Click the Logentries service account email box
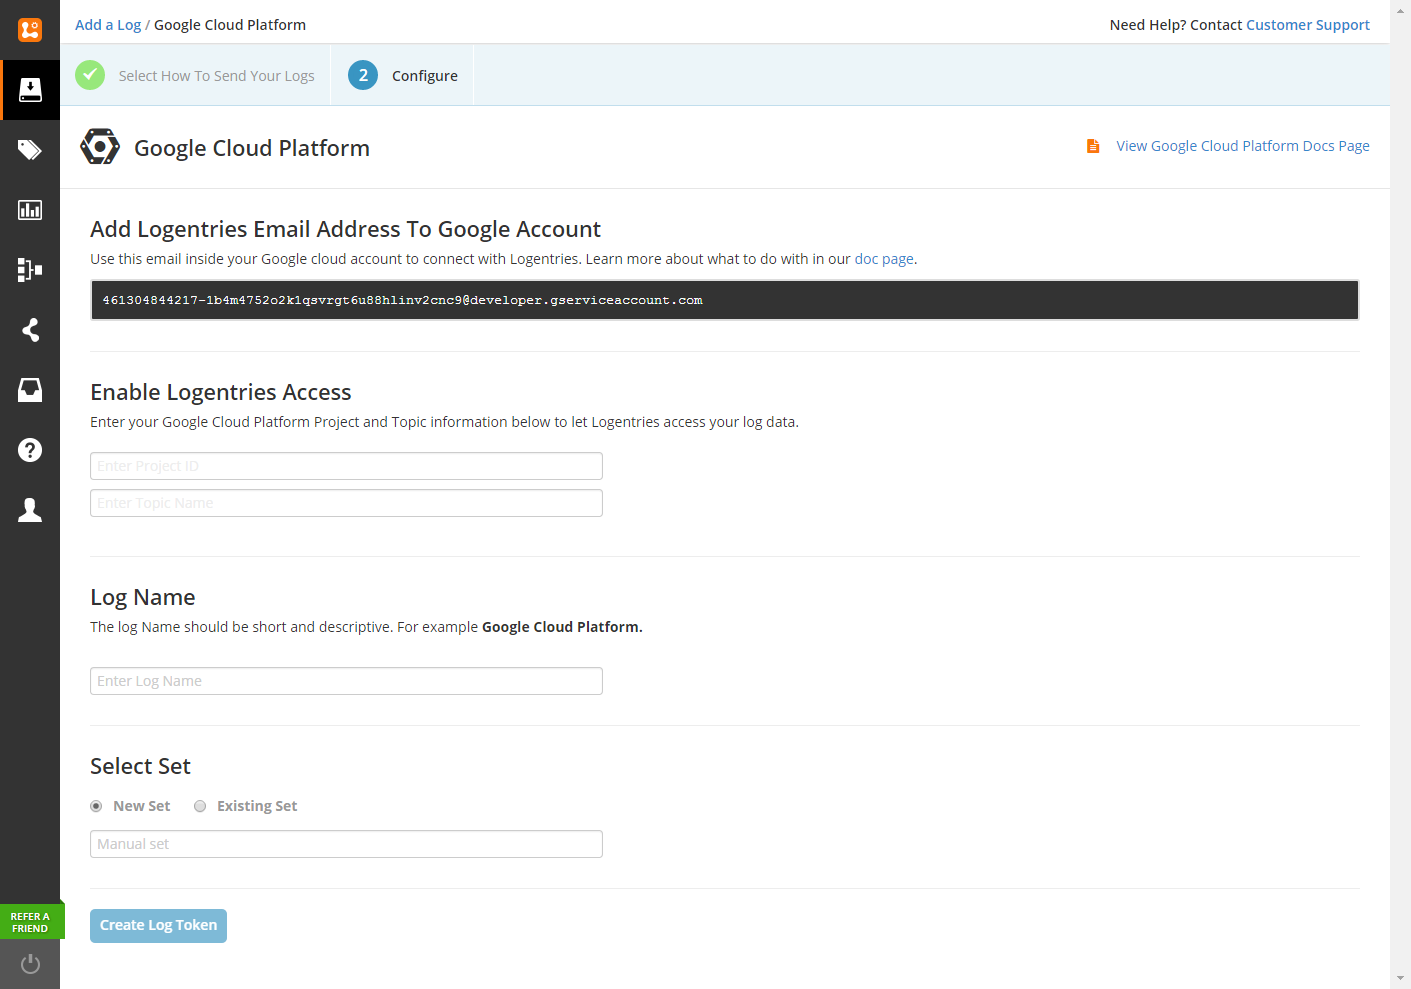 [724, 300]
